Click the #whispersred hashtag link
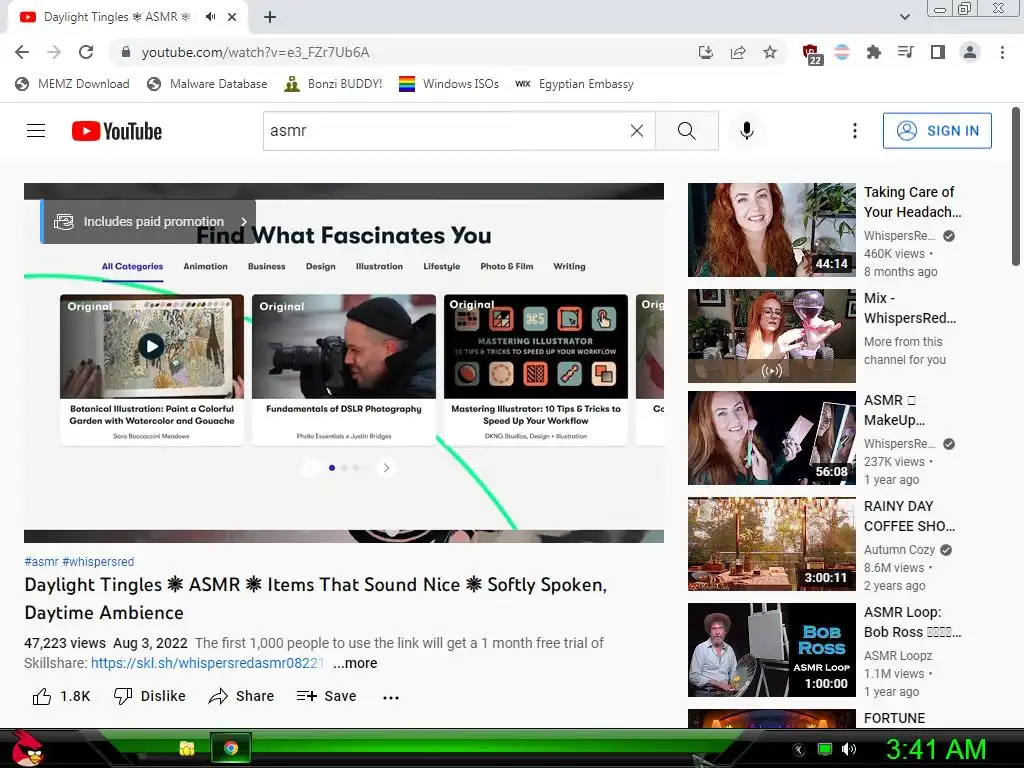Image resolution: width=1024 pixels, height=768 pixels. (98, 562)
